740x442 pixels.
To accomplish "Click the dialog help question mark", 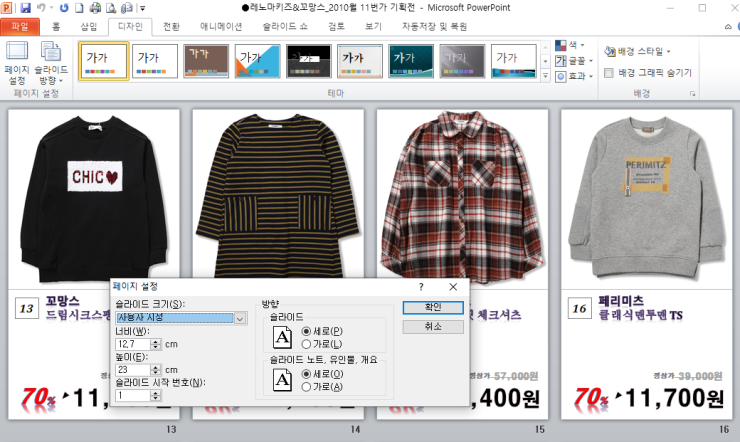I will tap(421, 287).
